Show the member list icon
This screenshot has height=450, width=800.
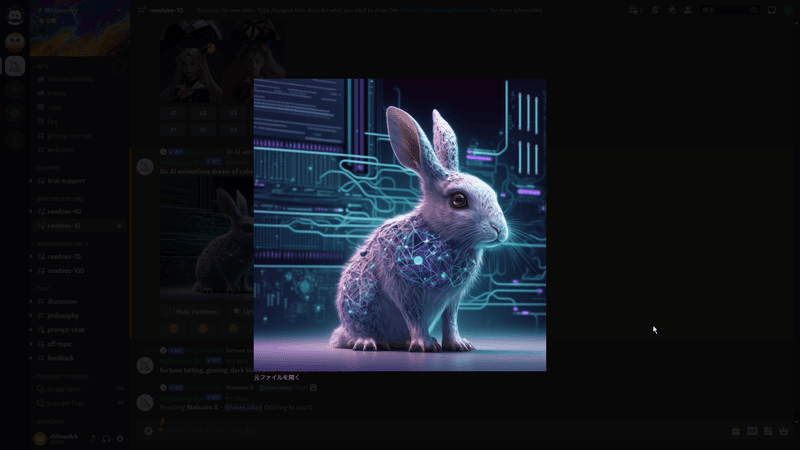pos(688,10)
